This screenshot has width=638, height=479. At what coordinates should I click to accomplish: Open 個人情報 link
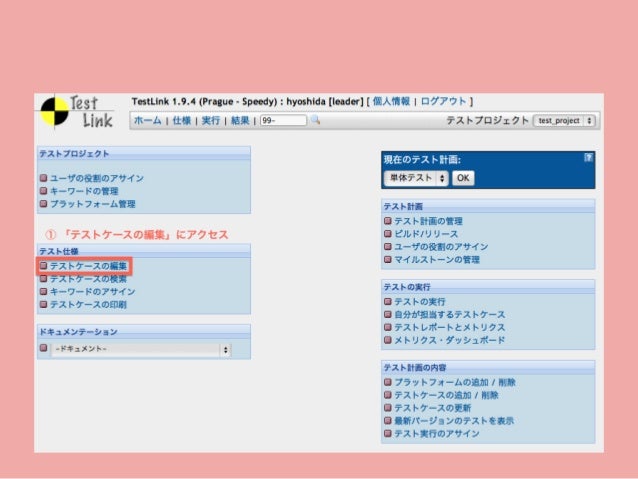391,101
